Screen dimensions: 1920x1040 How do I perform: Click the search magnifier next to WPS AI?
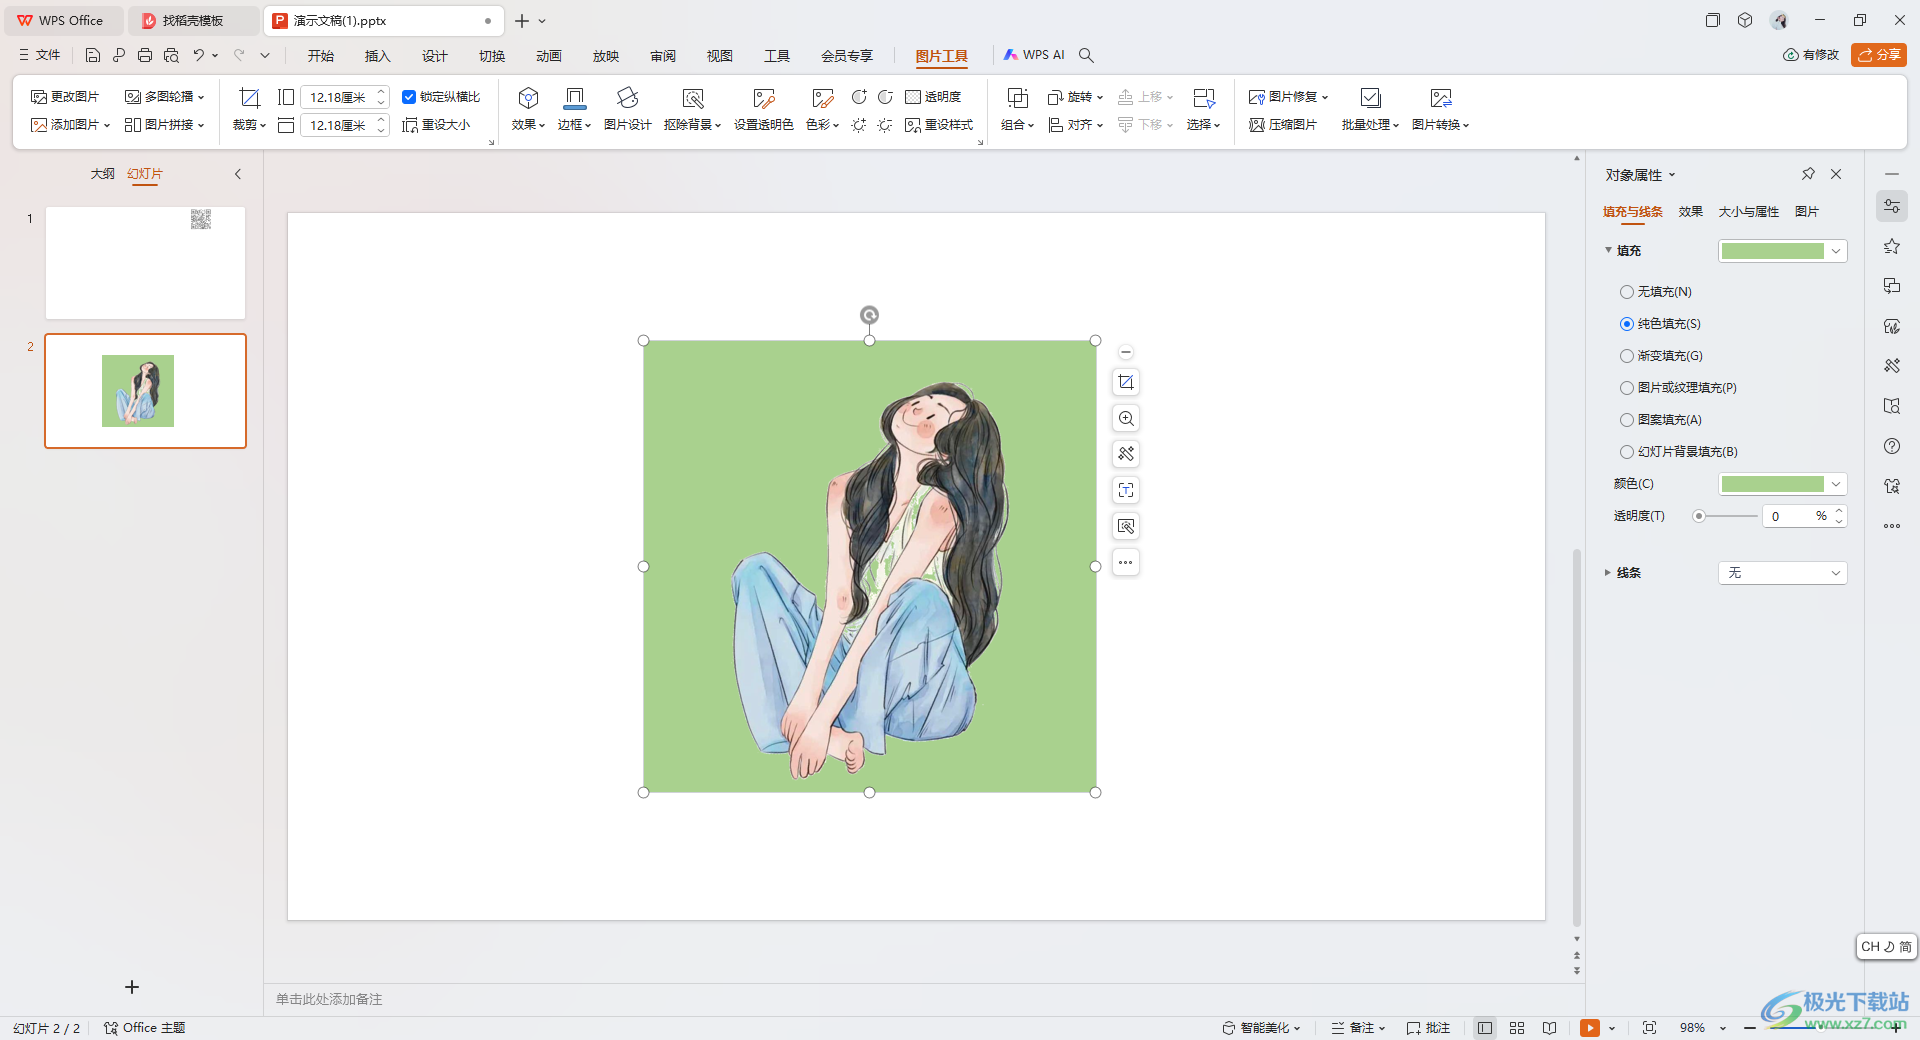coord(1086,55)
